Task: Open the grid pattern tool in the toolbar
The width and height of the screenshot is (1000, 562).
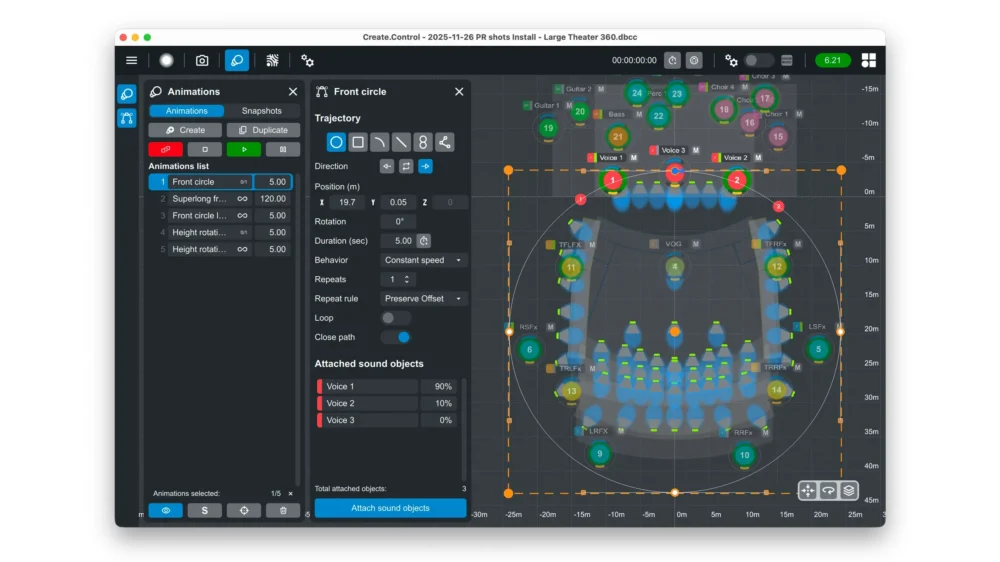Action: point(272,61)
